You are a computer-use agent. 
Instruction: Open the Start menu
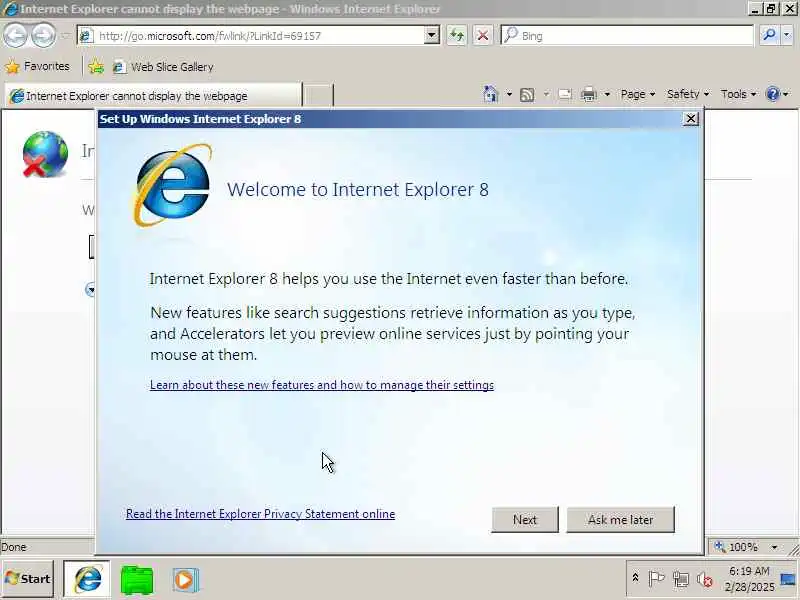28,579
